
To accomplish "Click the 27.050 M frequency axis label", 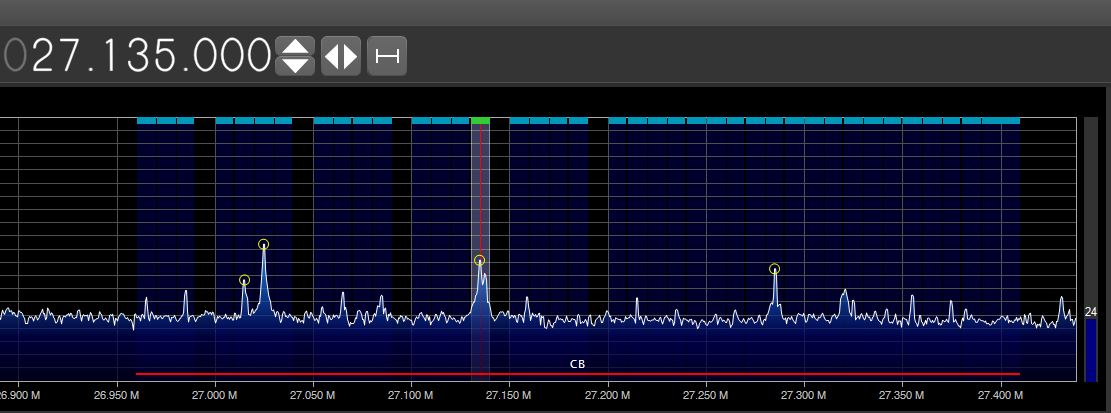I will 312,393.
